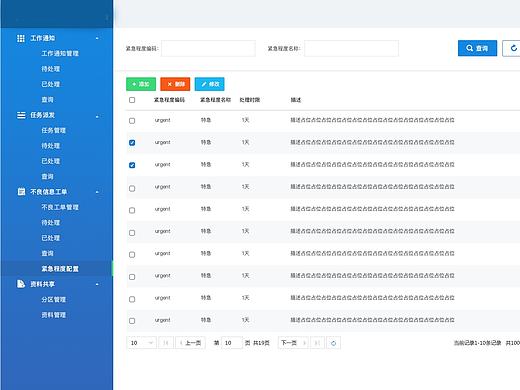
Task: Expand the 资料共享 section title
Action: click(x=43, y=284)
